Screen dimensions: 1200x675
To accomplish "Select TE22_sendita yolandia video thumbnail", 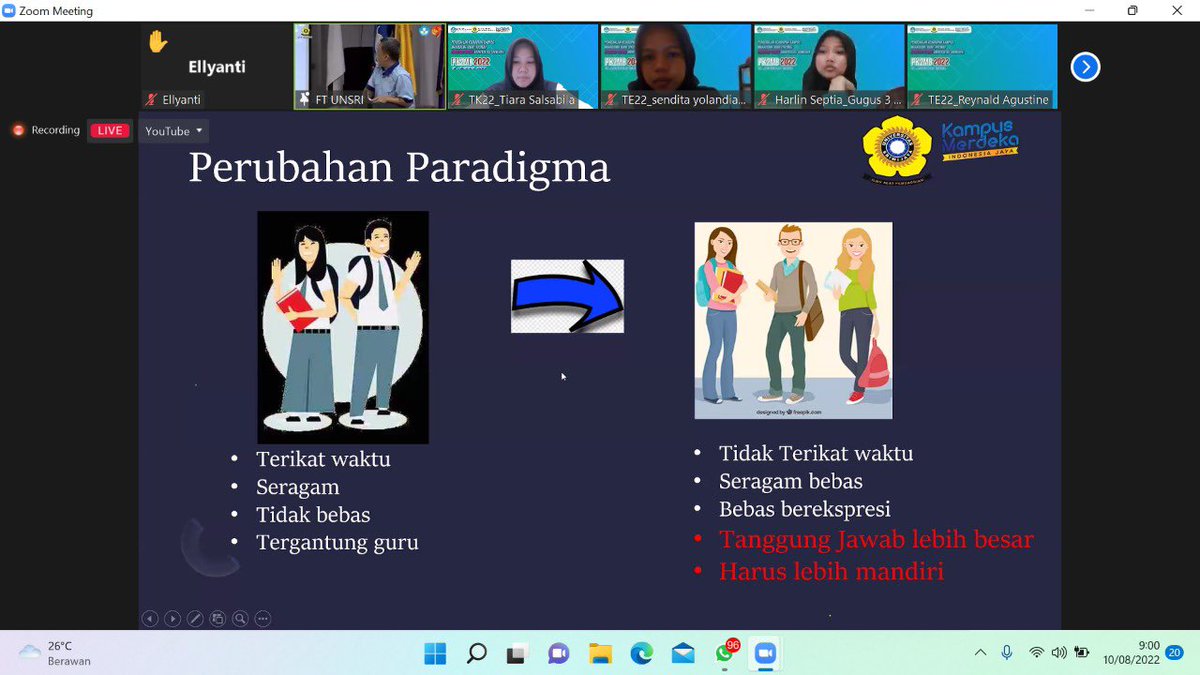I will pyautogui.click(x=676, y=67).
